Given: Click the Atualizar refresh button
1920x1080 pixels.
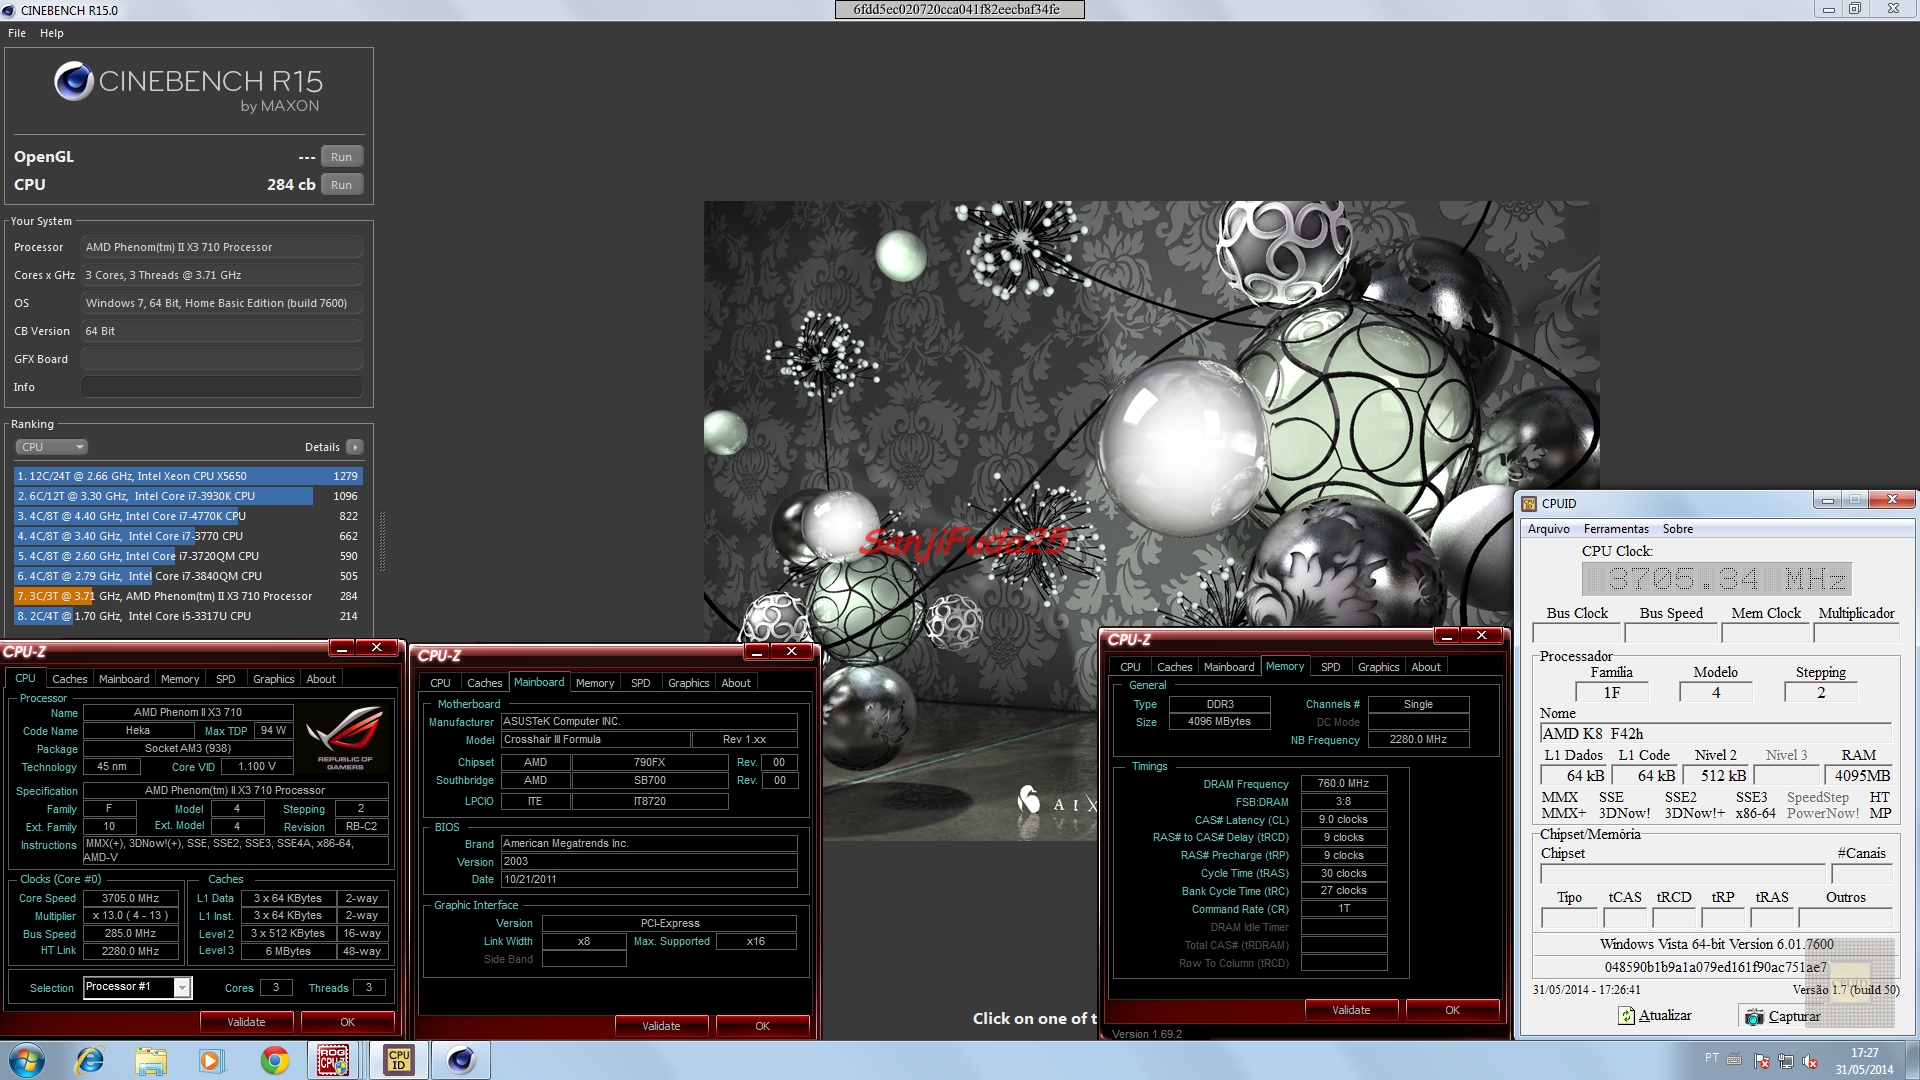Looking at the screenshot, I should [1655, 1016].
